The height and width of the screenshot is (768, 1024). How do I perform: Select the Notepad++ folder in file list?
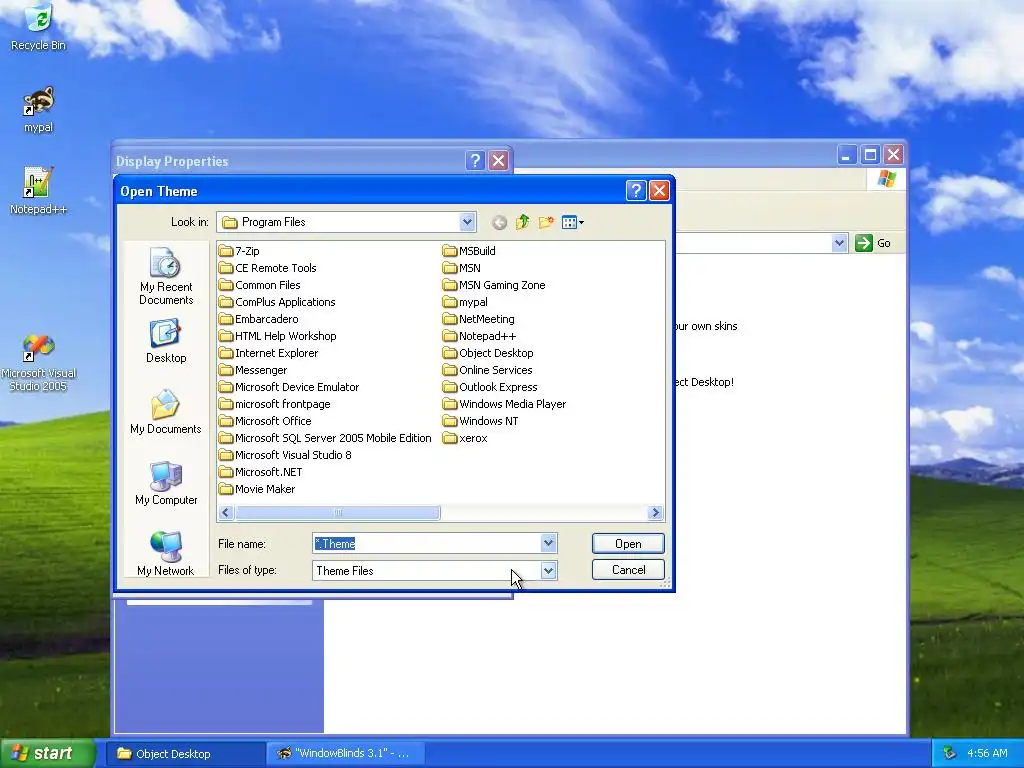479,336
